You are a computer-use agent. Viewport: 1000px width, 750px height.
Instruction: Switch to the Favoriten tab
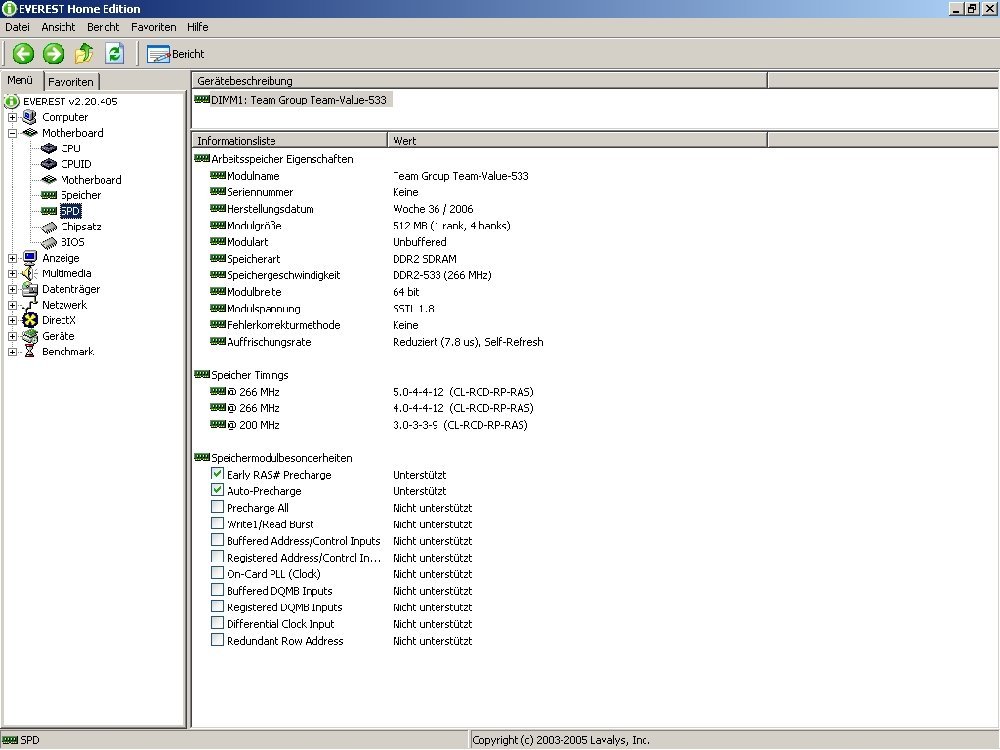coord(71,82)
